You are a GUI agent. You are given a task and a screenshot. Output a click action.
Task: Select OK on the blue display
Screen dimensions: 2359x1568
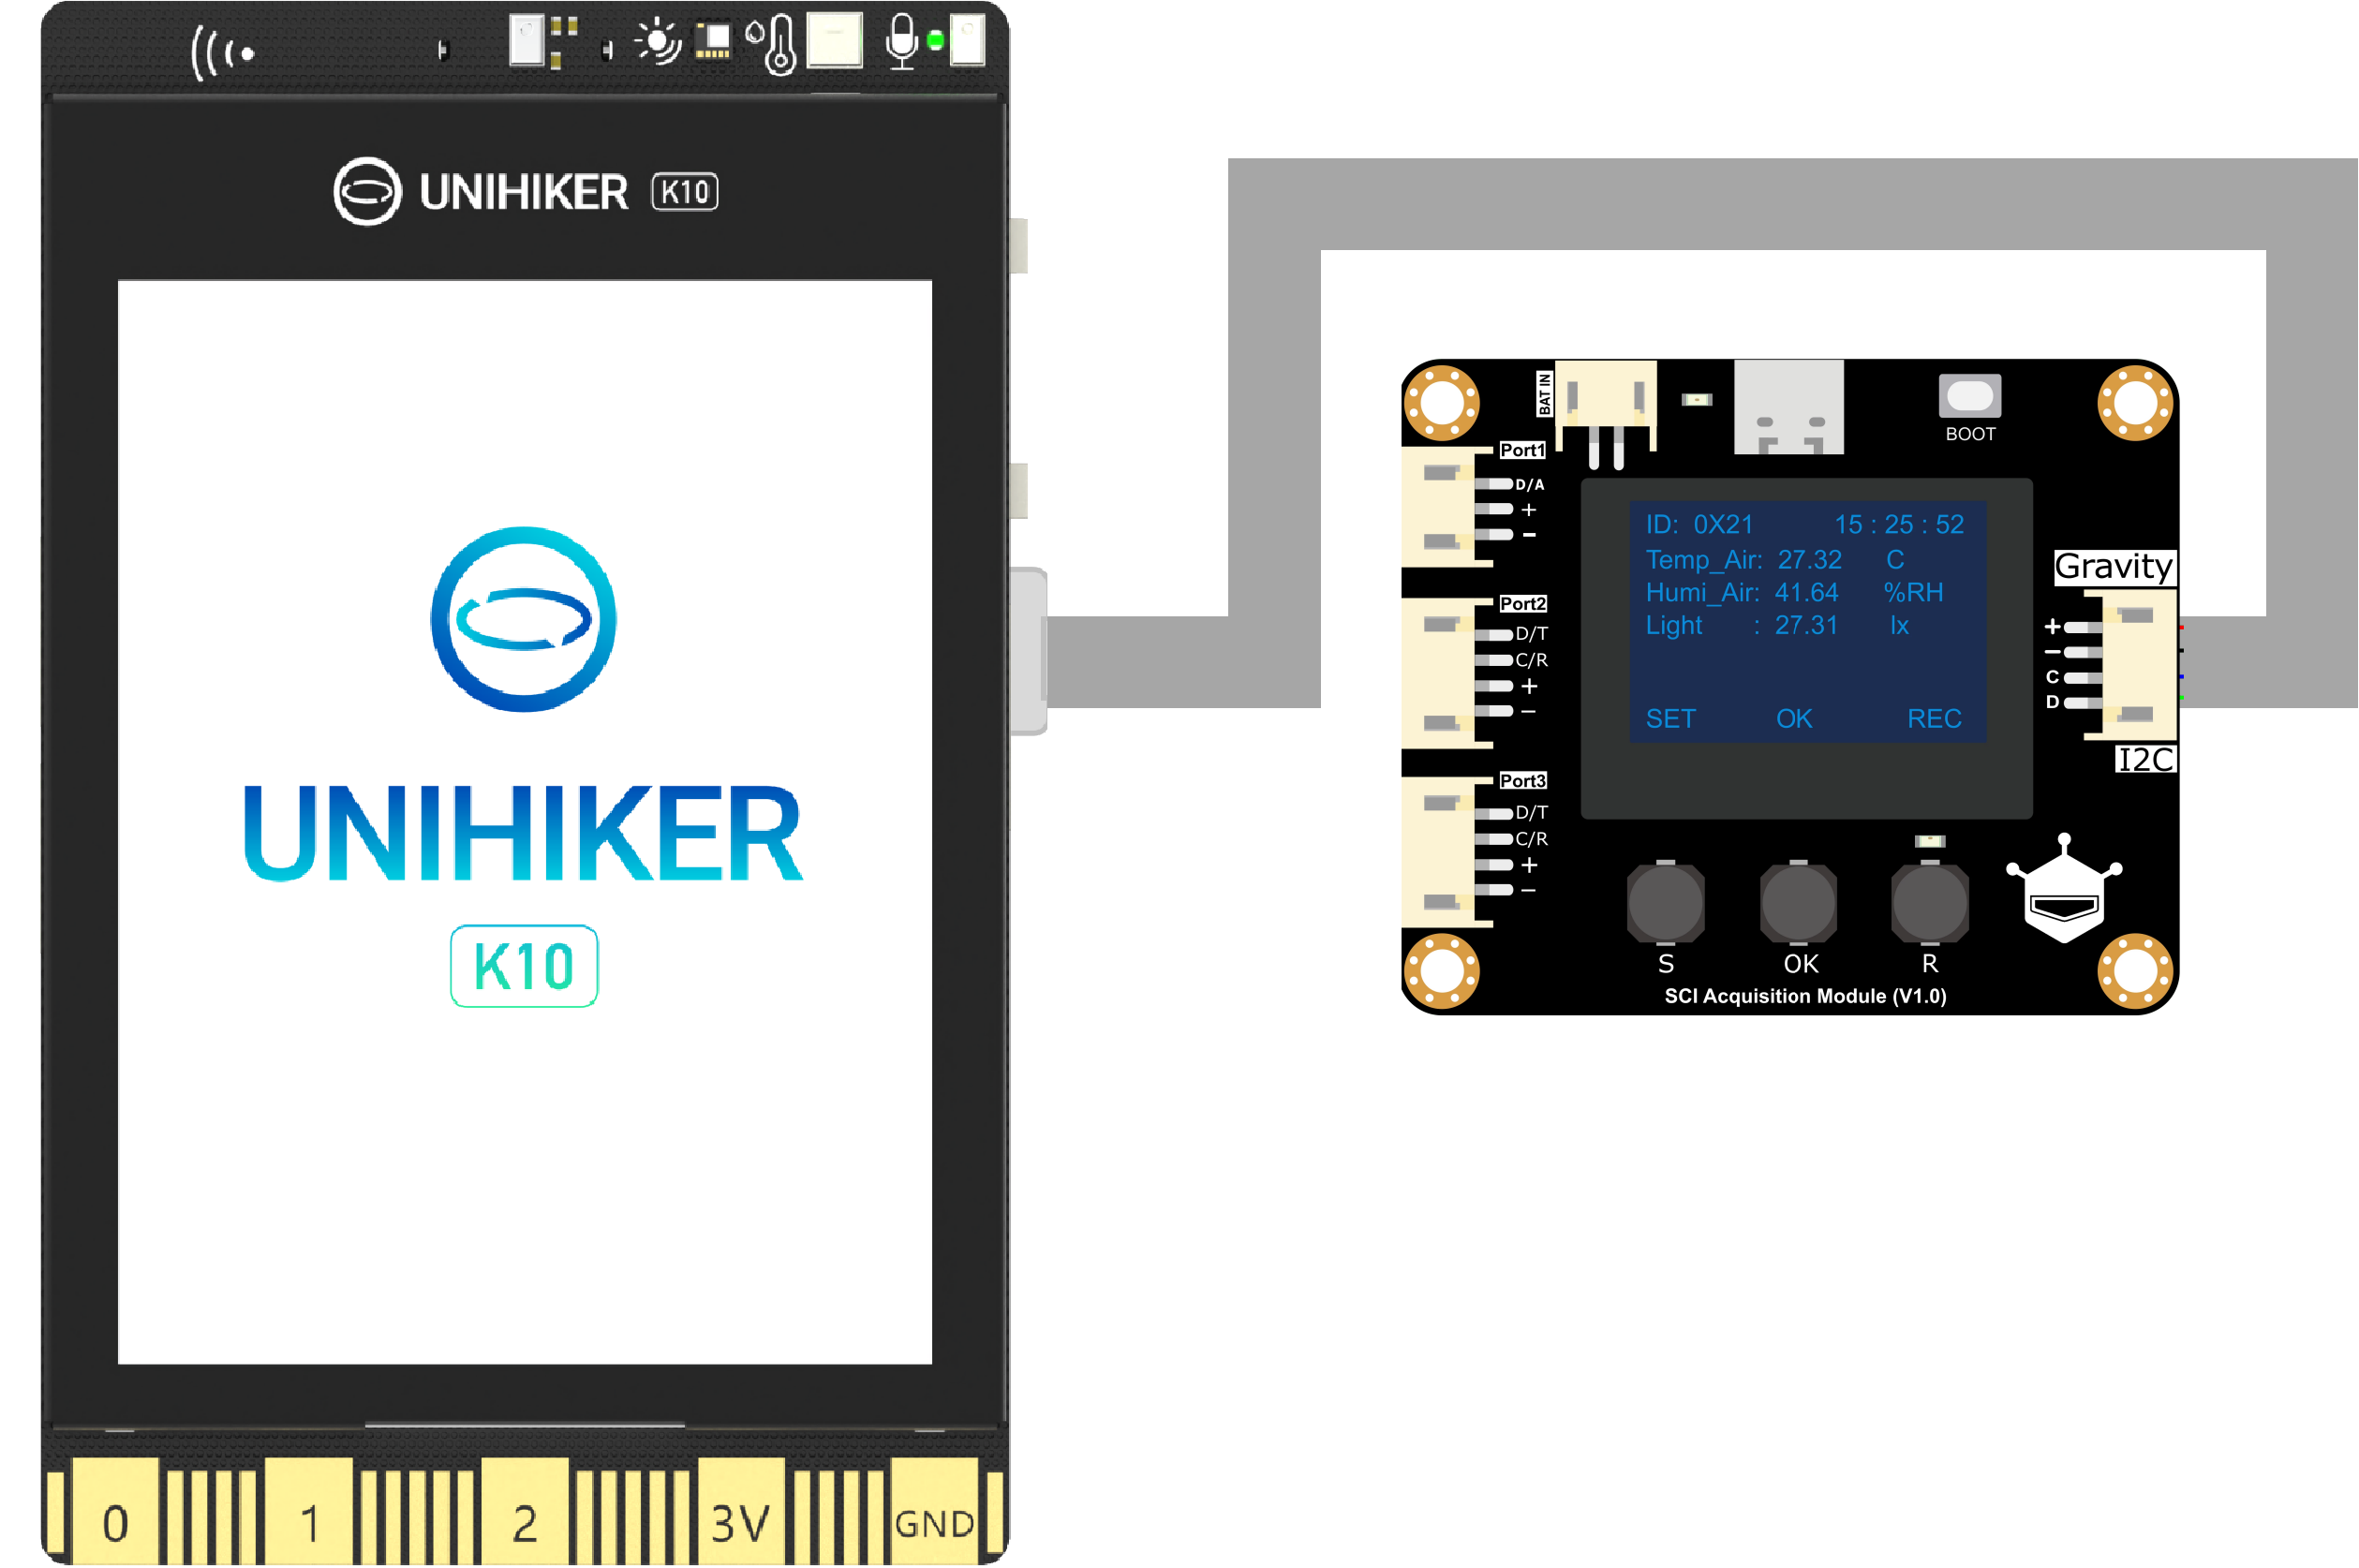1794,719
